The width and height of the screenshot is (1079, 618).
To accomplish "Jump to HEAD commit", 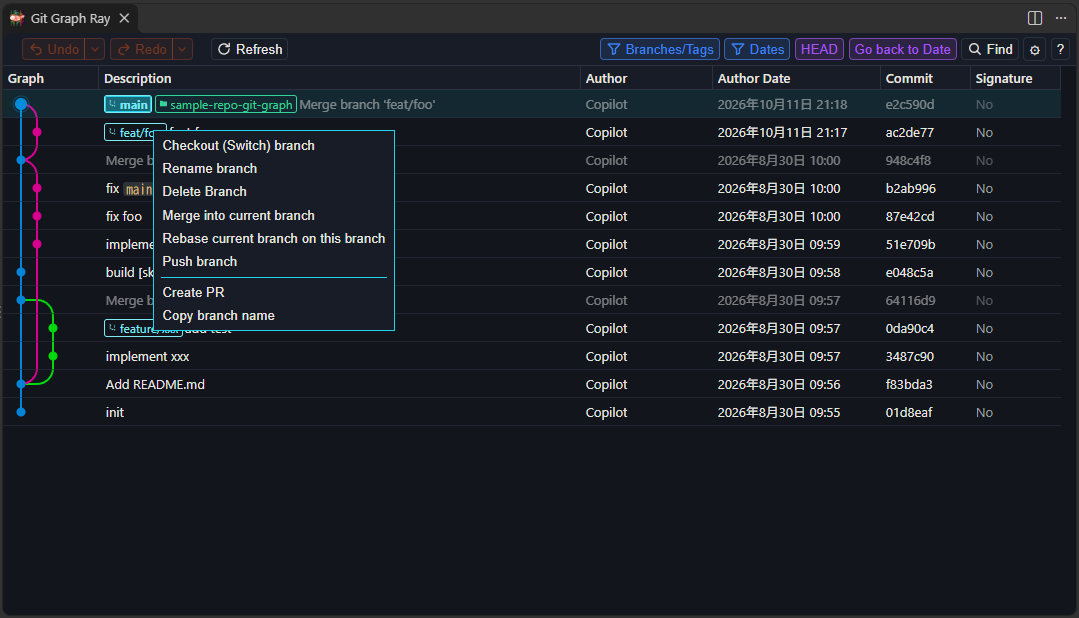I will point(819,50).
